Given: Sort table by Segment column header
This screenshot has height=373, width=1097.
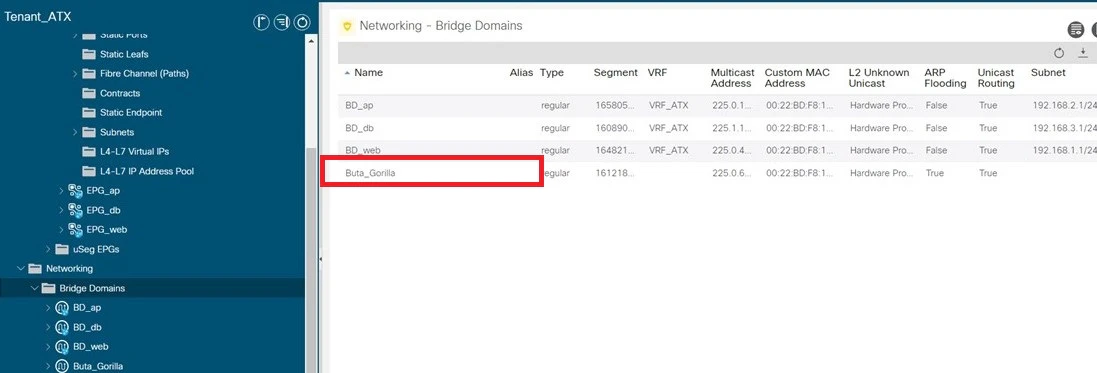Looking at the screenshot, I should [616, 73].
